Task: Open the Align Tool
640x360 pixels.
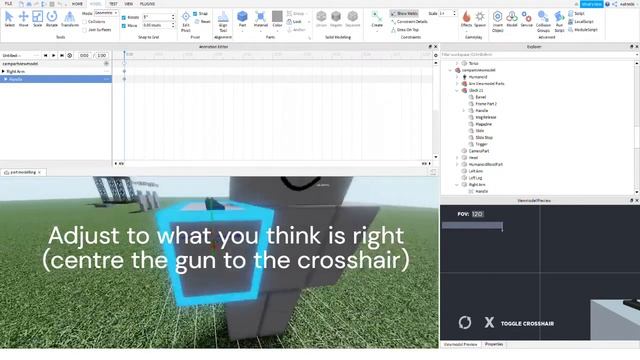Action: click(223, 21)
